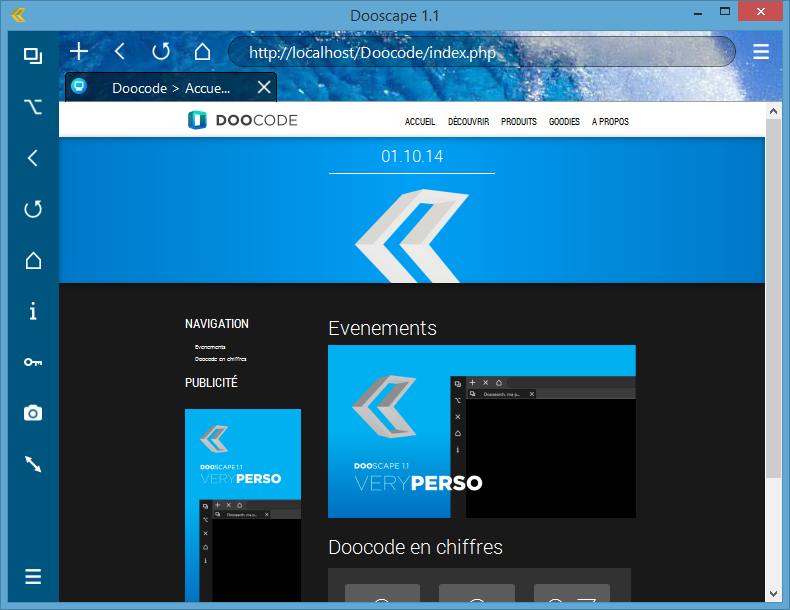Open the key password icon
Screen dimensions: 790x610
(33, 362)
